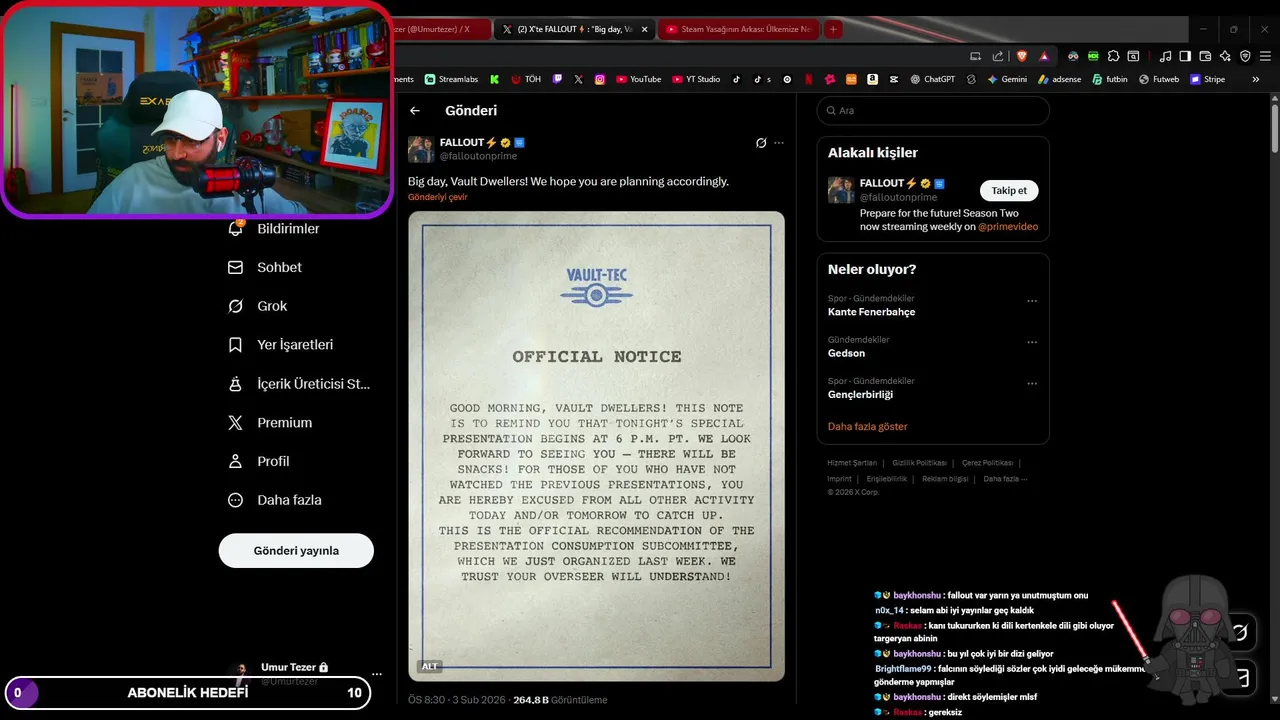Focus the Ara search field
The width and height of the screenshot is (1280, 720).
933,111
